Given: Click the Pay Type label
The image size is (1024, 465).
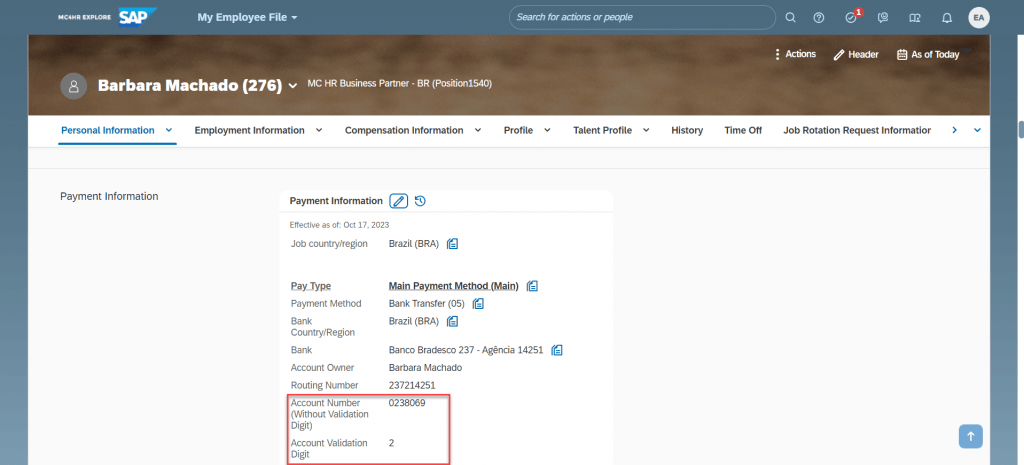Looking at the screenshot, I should click(x=311, y=285).
